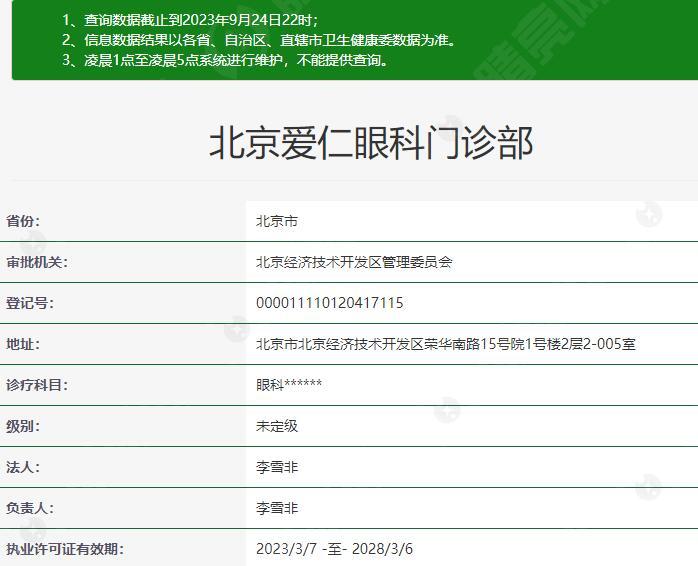This screenshot has width=698, height=566.
Task: Select registration number 000011110120417115
Action: click(x=330, y=303)
